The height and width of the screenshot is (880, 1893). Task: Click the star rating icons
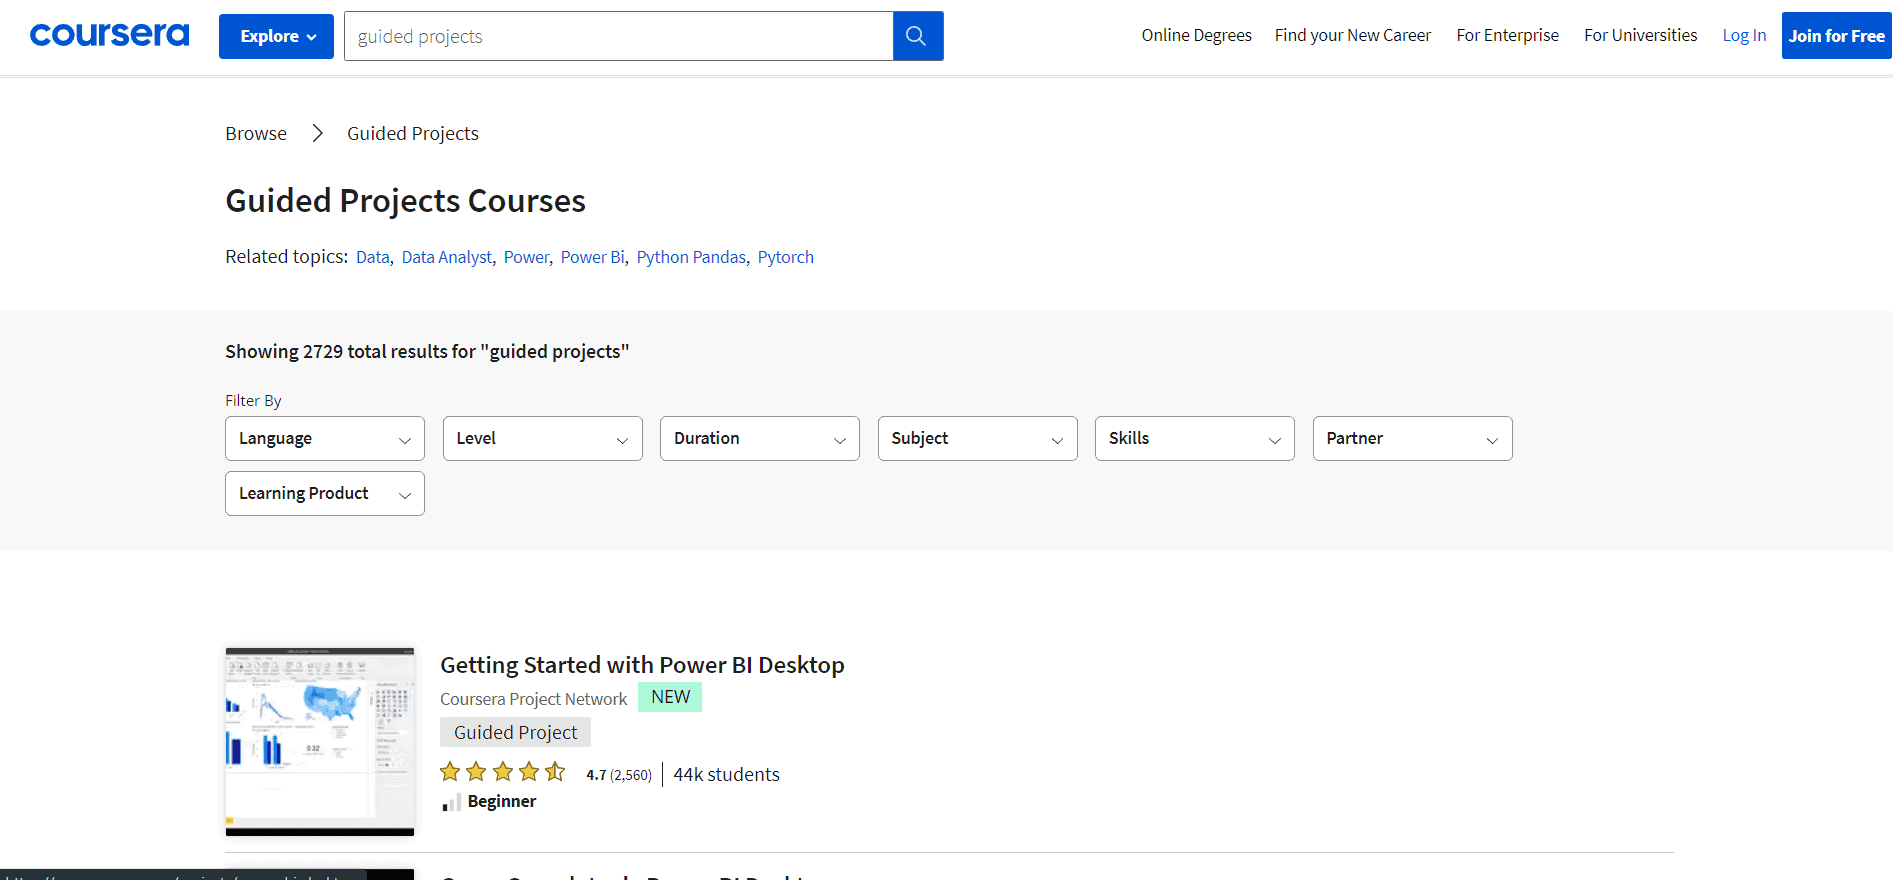[503, 773]
